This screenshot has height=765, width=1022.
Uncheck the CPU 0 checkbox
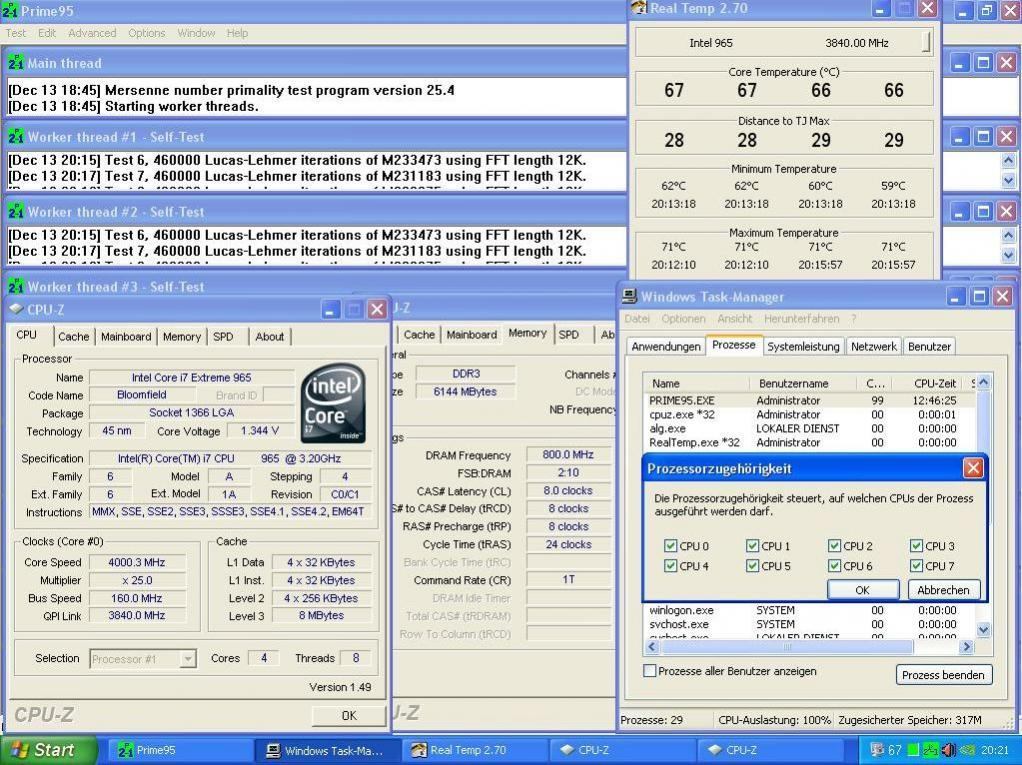tap(670, 545)
